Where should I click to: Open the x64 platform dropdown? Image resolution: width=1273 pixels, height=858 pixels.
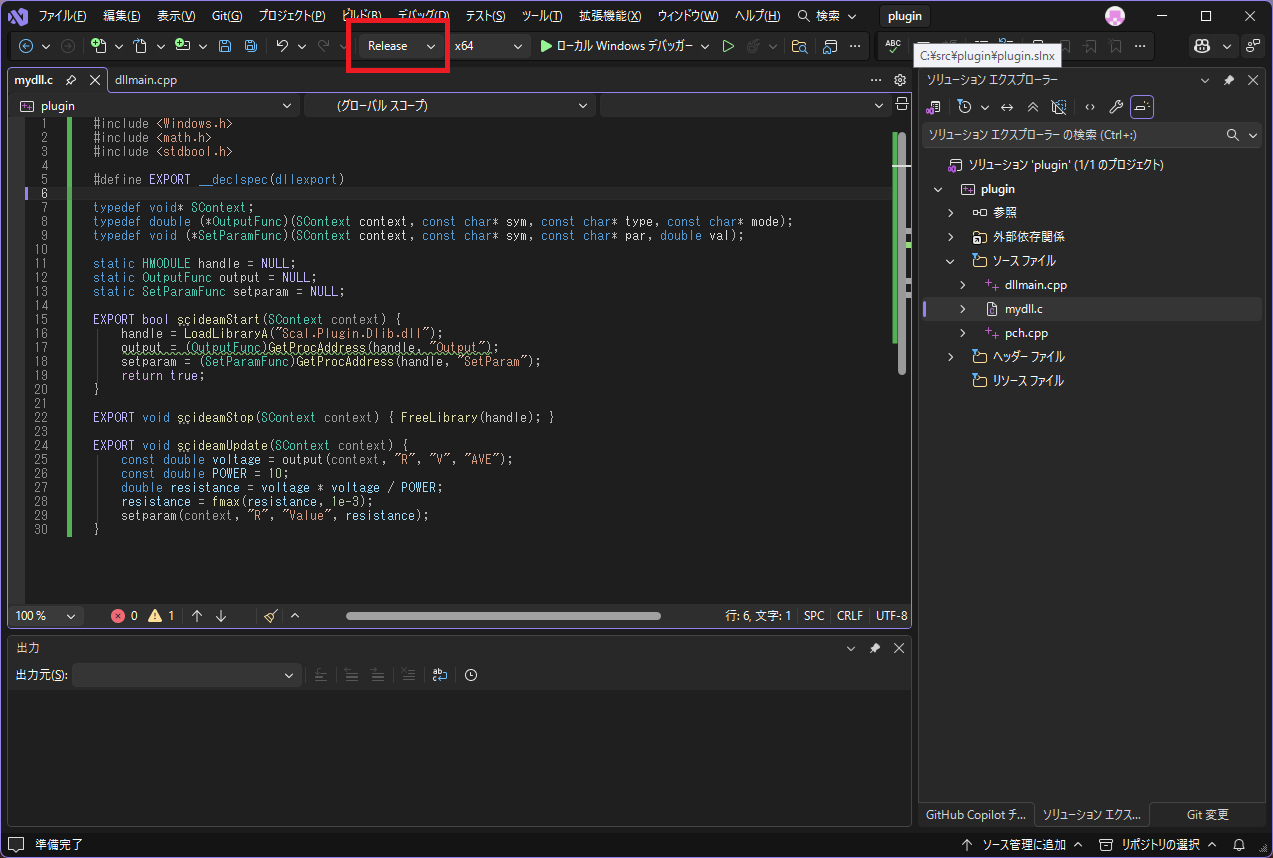tap(488, 46)
